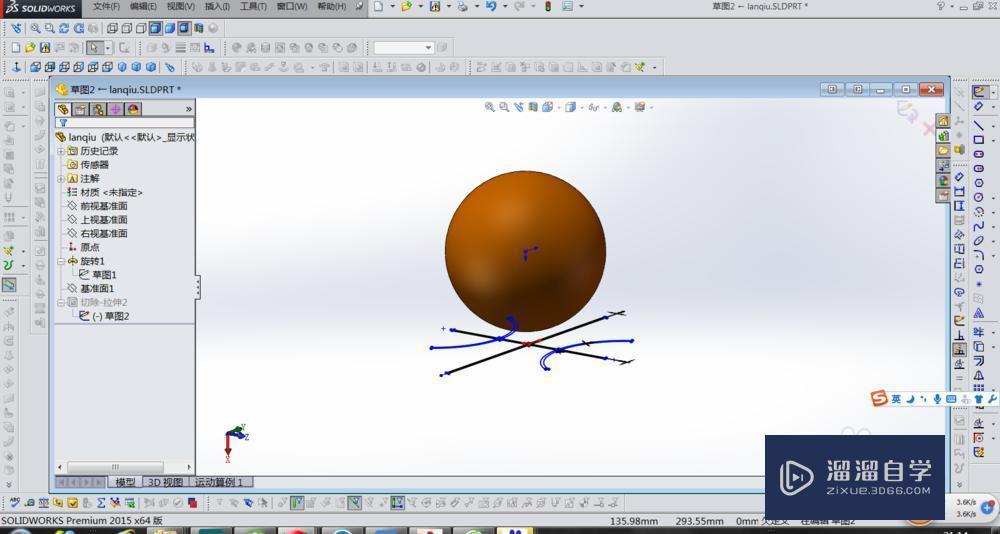Open the 编辑(E) menu

143,6
